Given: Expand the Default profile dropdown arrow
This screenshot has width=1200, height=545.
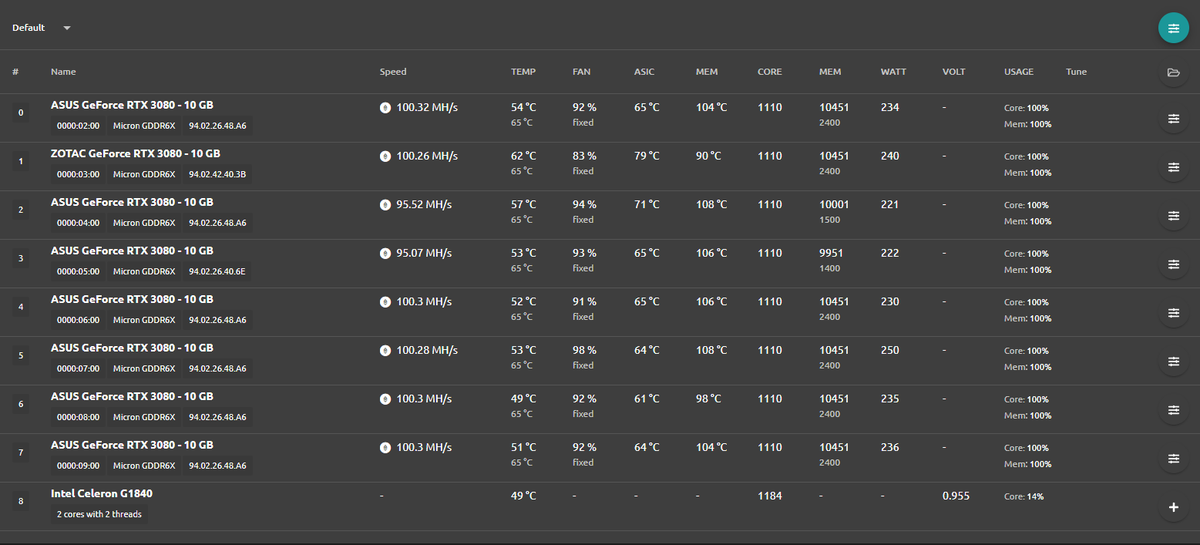Looking at the screenshot, I should (x=67, y=28).
